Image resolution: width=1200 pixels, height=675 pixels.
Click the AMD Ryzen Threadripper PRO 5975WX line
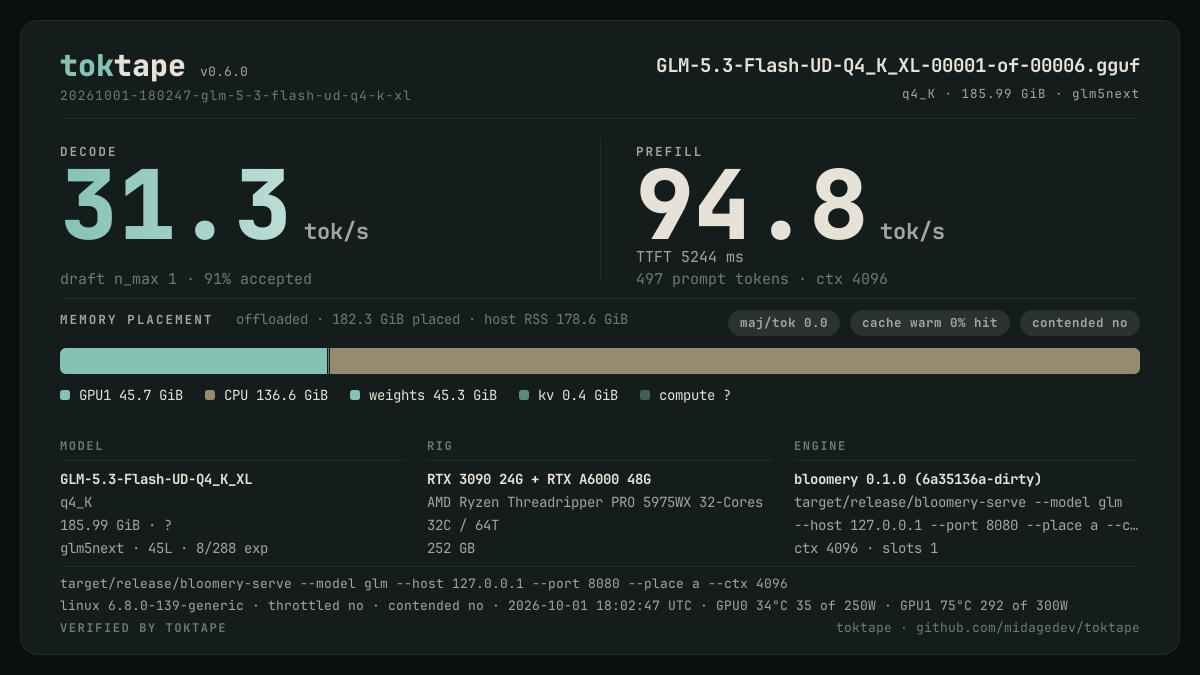pos(595,503)
